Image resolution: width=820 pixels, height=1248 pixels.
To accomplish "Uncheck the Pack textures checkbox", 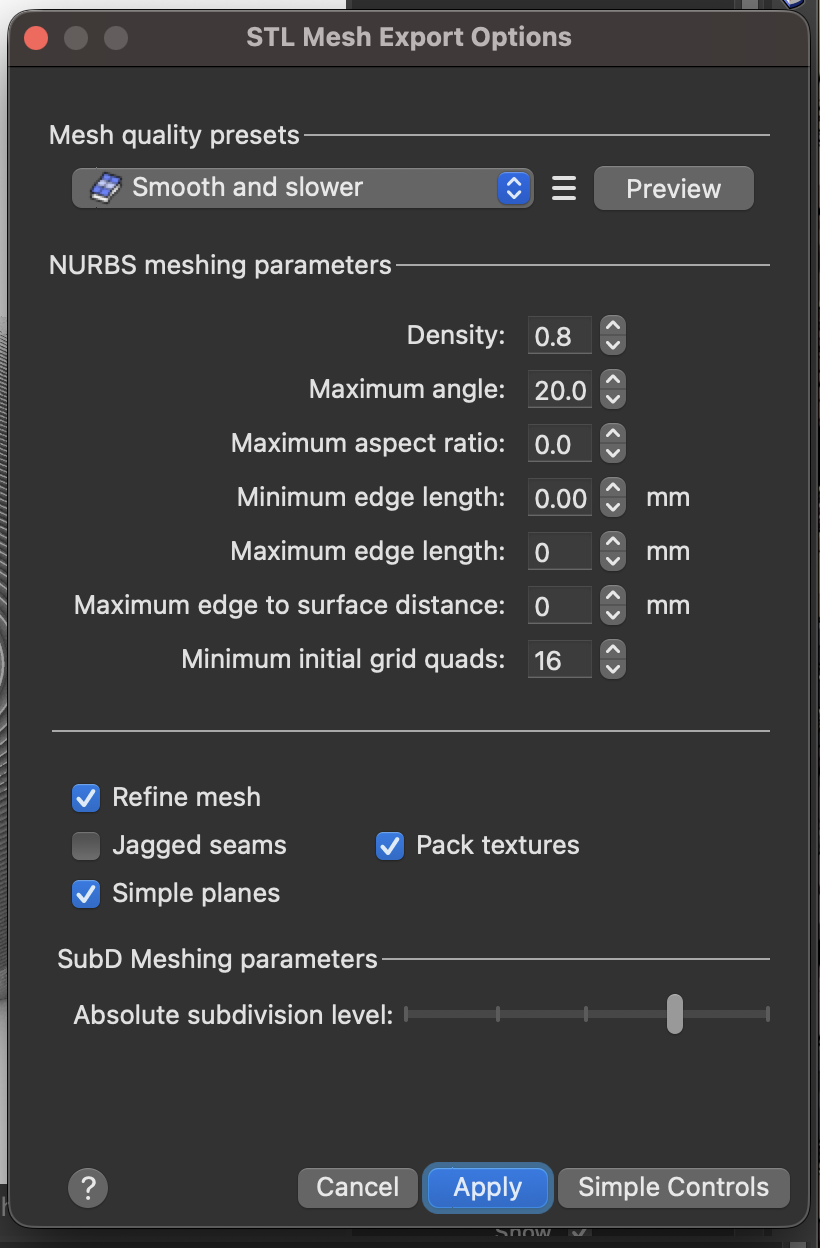I will [x=390, y=846].
